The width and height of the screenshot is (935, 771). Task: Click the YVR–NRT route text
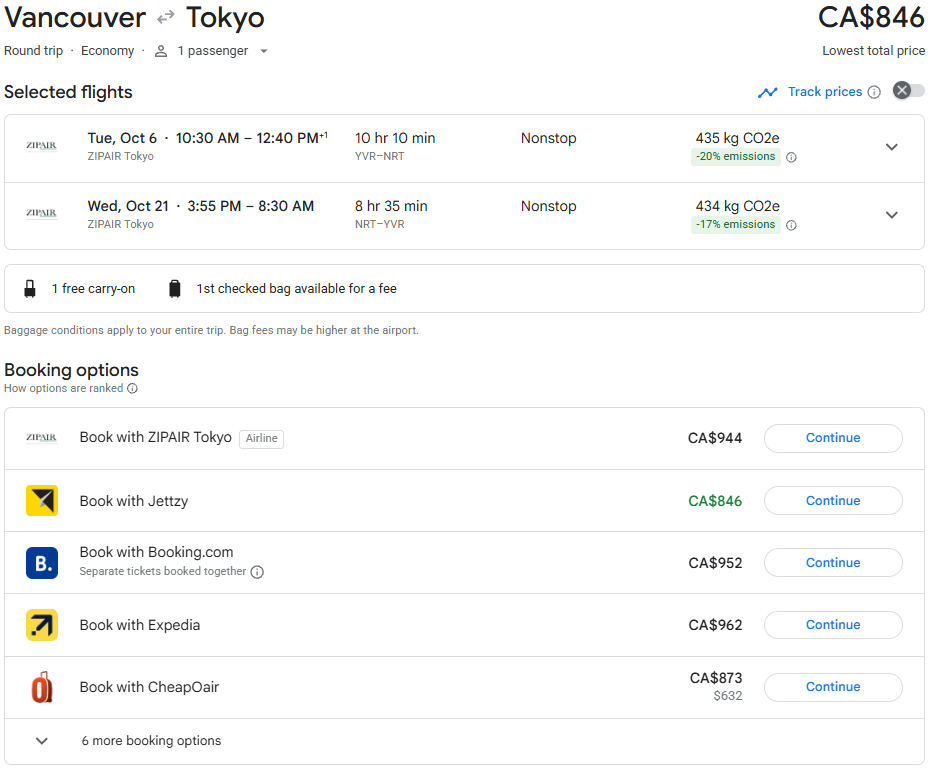pyautogui.click(x=379, y=157)
